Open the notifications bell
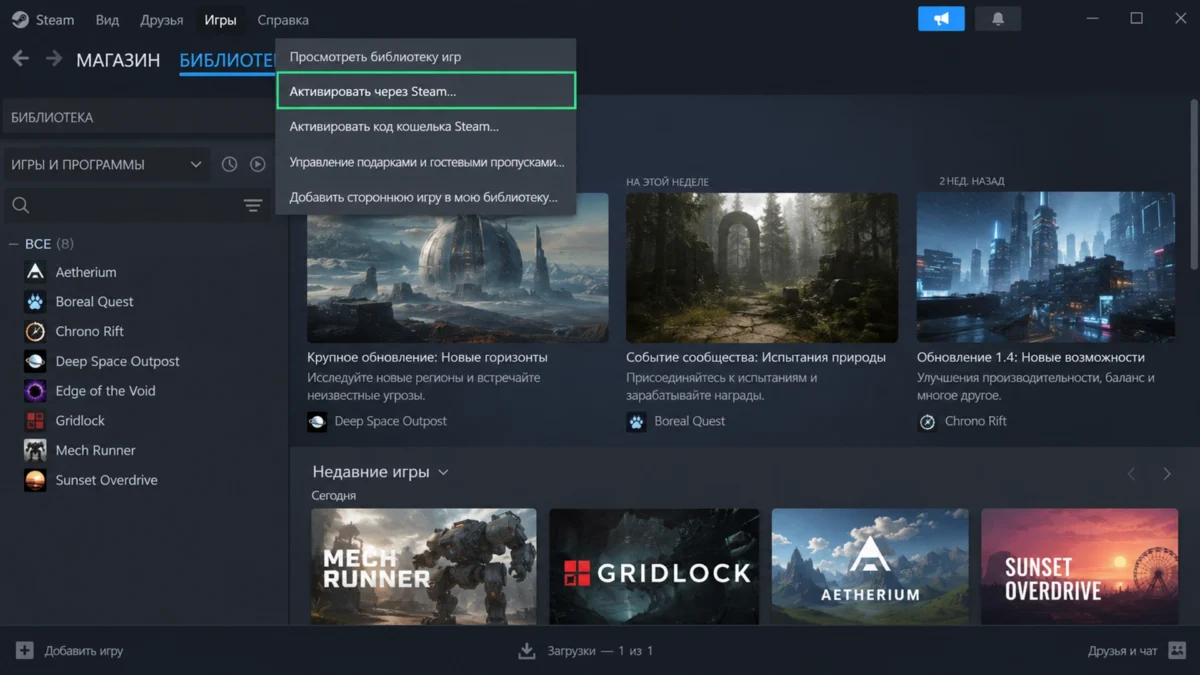 click(x=997, y=19)
